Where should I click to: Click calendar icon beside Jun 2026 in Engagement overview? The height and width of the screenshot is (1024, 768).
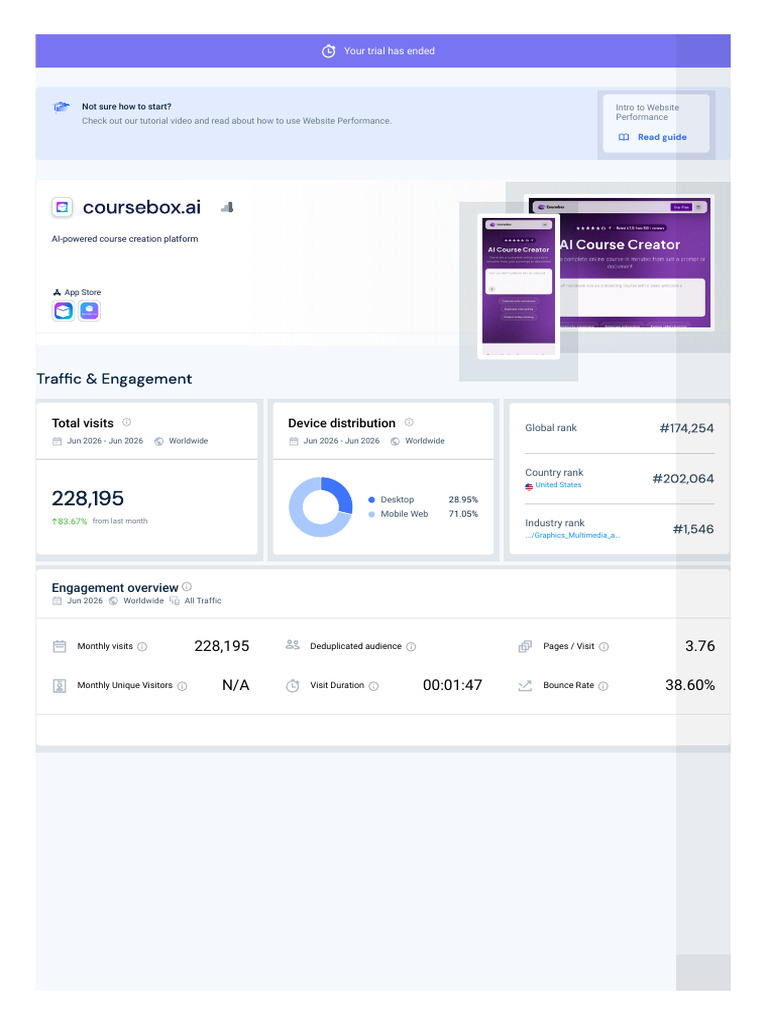coord(57,601)
